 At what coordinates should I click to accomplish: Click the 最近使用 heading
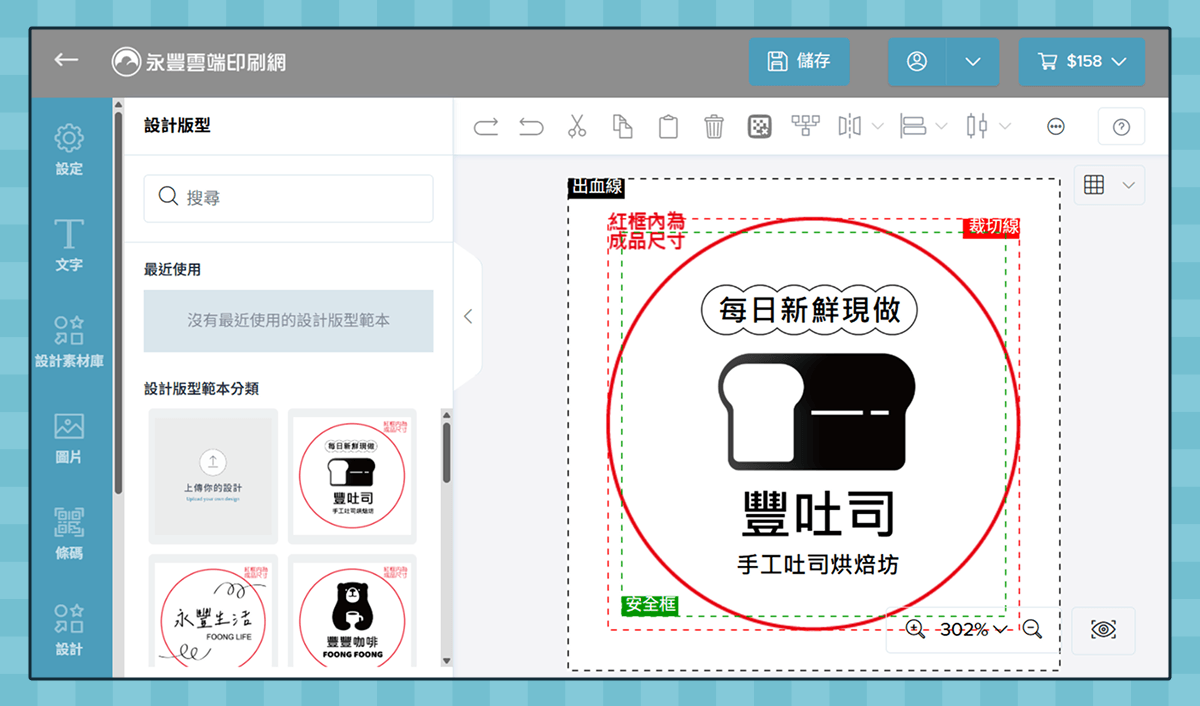tap(172, 269)
